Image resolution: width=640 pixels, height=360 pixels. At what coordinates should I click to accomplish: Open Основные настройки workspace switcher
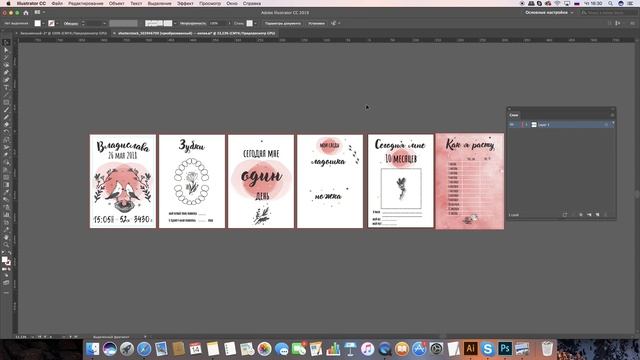pos(549,13)
